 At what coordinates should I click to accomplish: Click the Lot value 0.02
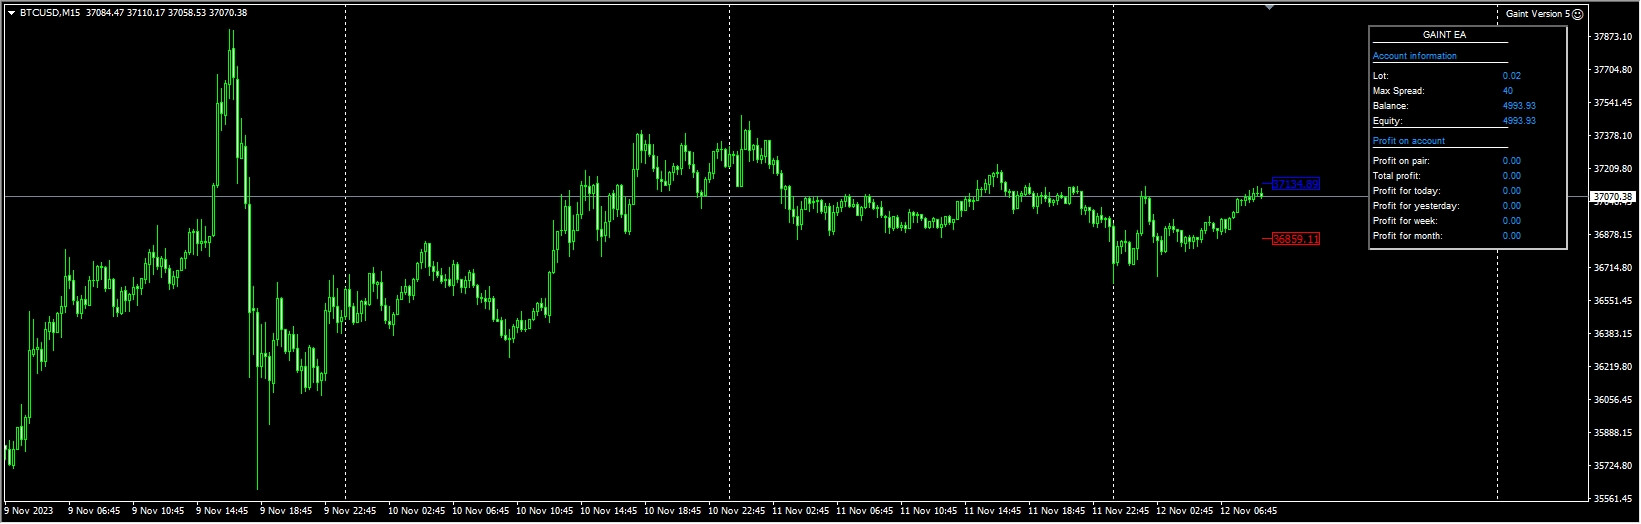[1511, 76]
